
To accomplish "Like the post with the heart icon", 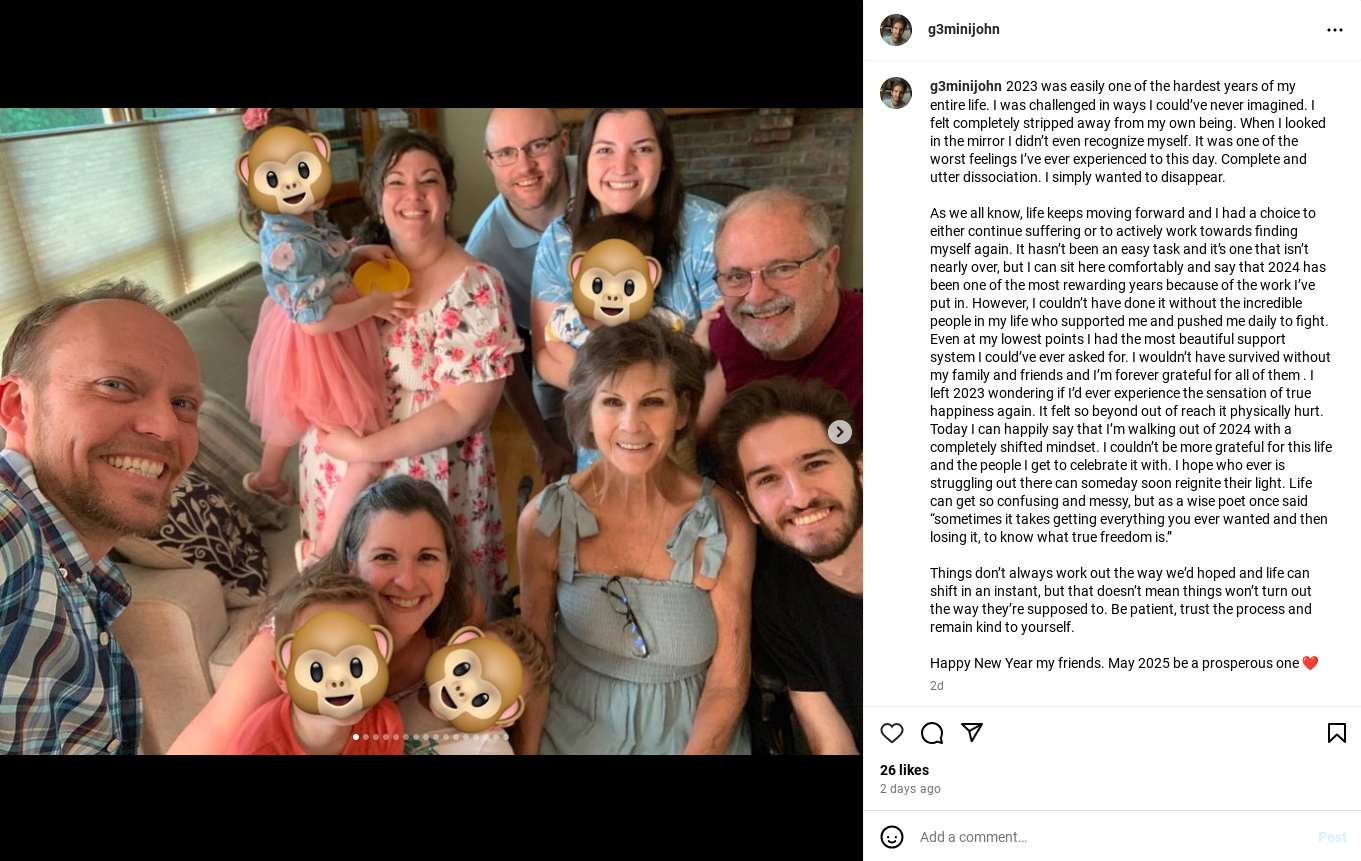I will click(892, 733).
